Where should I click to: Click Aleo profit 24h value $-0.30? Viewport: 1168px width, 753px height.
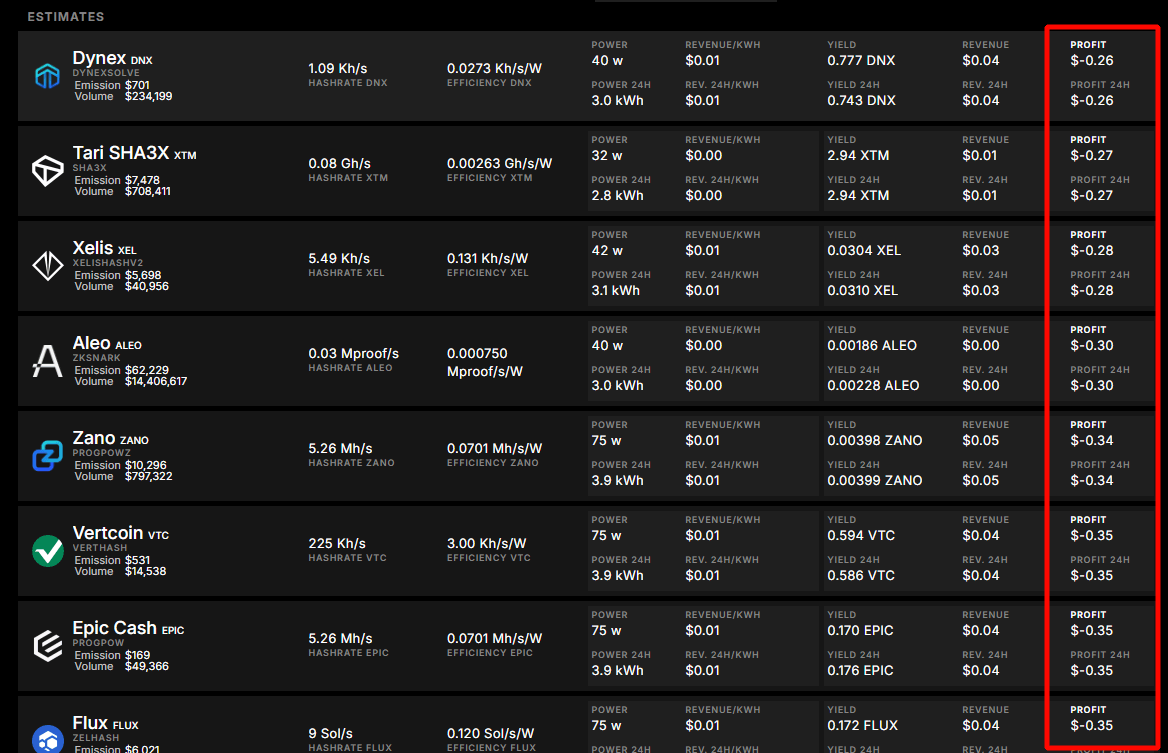coord(1091,386)
